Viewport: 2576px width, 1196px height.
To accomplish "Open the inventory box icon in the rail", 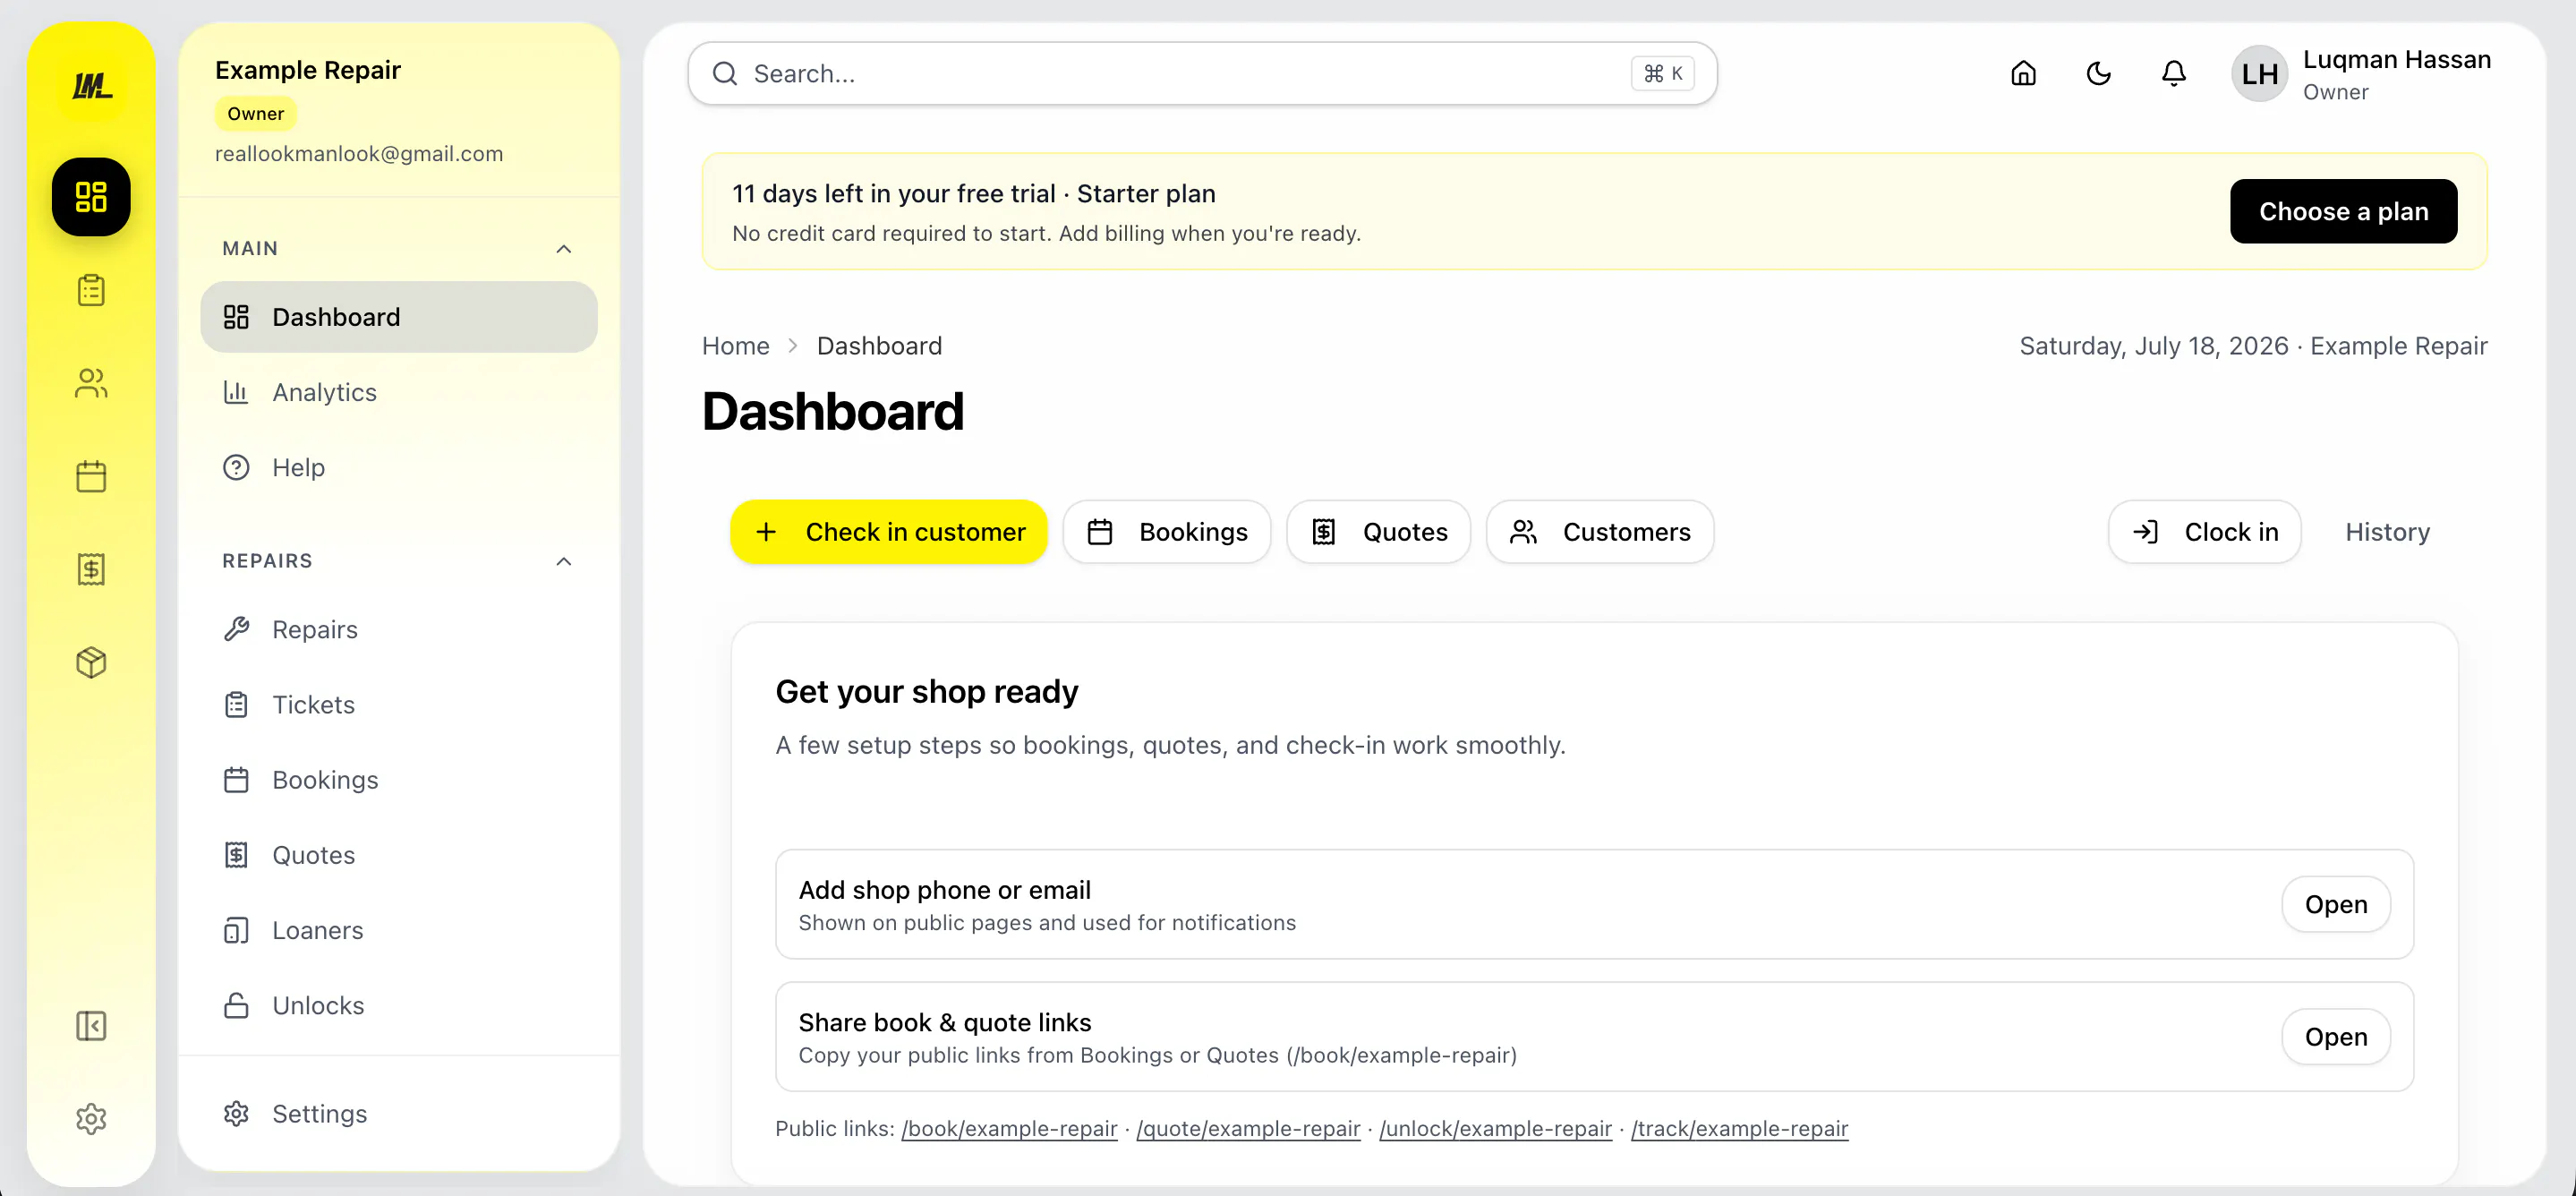I will (x=91, y=662).
